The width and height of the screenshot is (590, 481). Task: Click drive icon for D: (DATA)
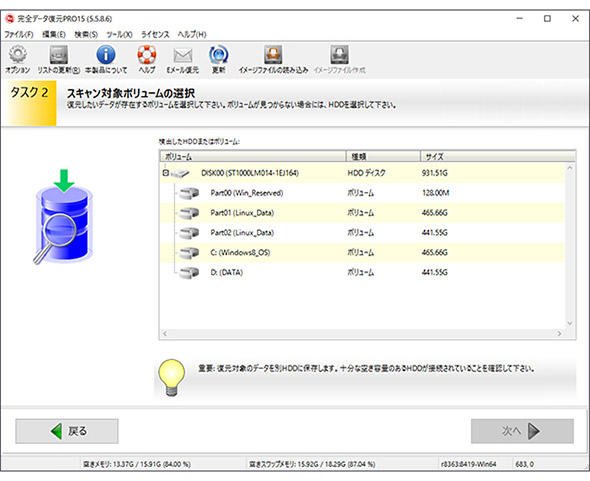189,273
